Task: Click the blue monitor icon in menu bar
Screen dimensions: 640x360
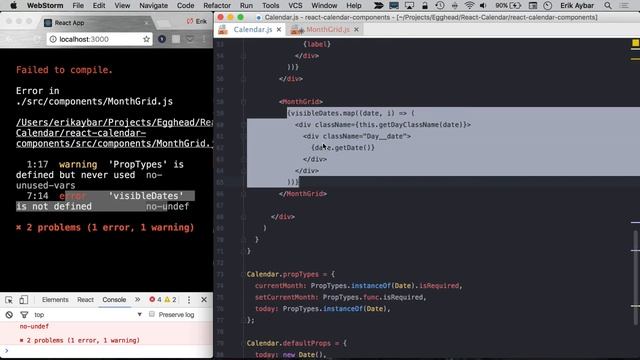Action: pyautogui.click(x=394, y=5)
